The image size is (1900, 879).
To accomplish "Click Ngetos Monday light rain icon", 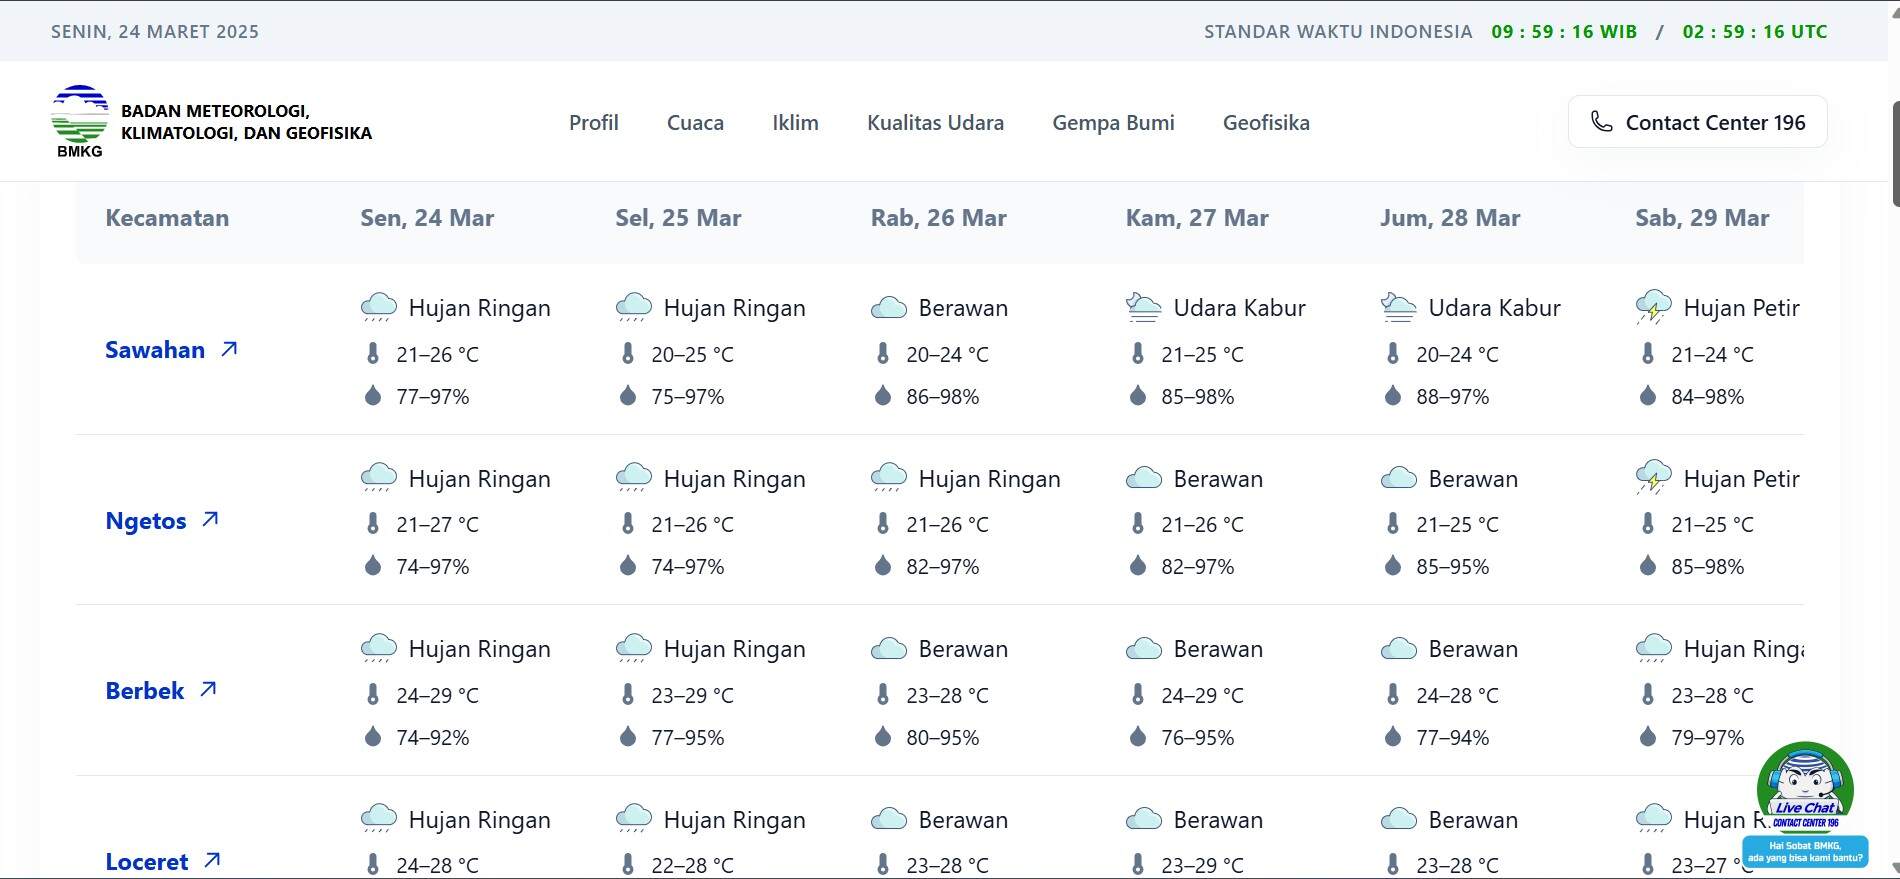I will 378,478.
